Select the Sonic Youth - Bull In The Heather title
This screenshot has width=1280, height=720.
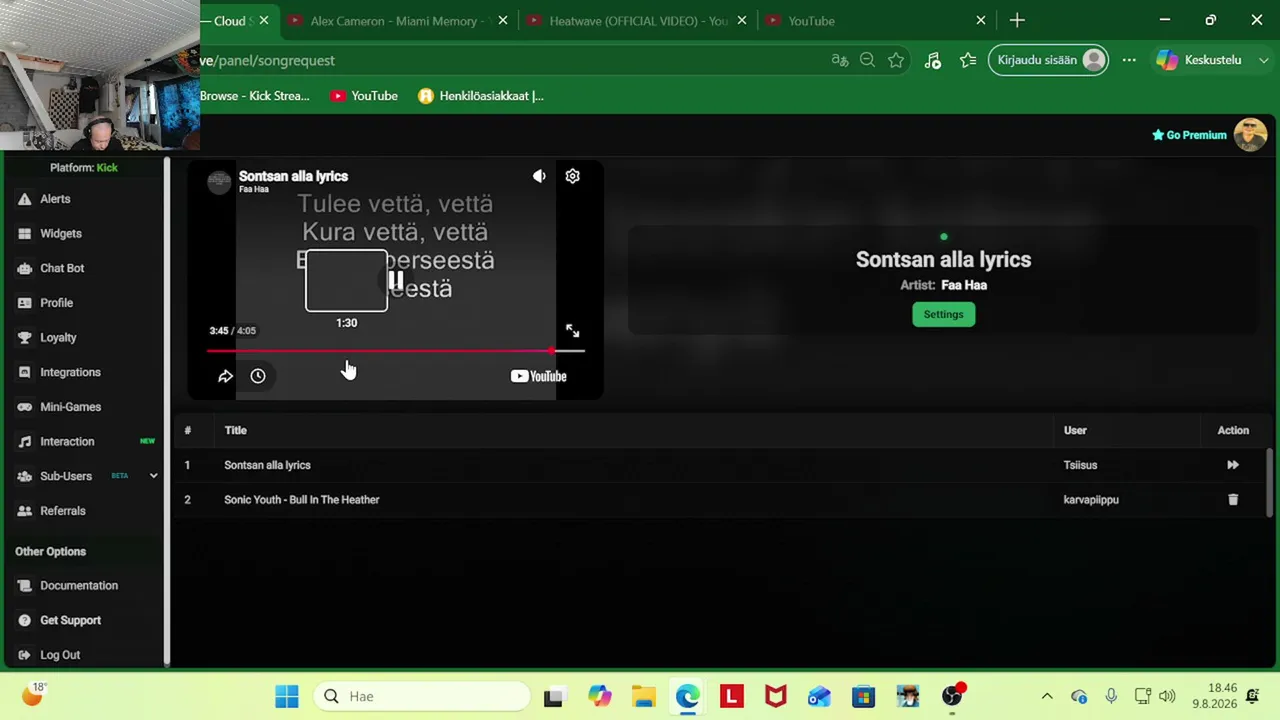pos(302,500)
